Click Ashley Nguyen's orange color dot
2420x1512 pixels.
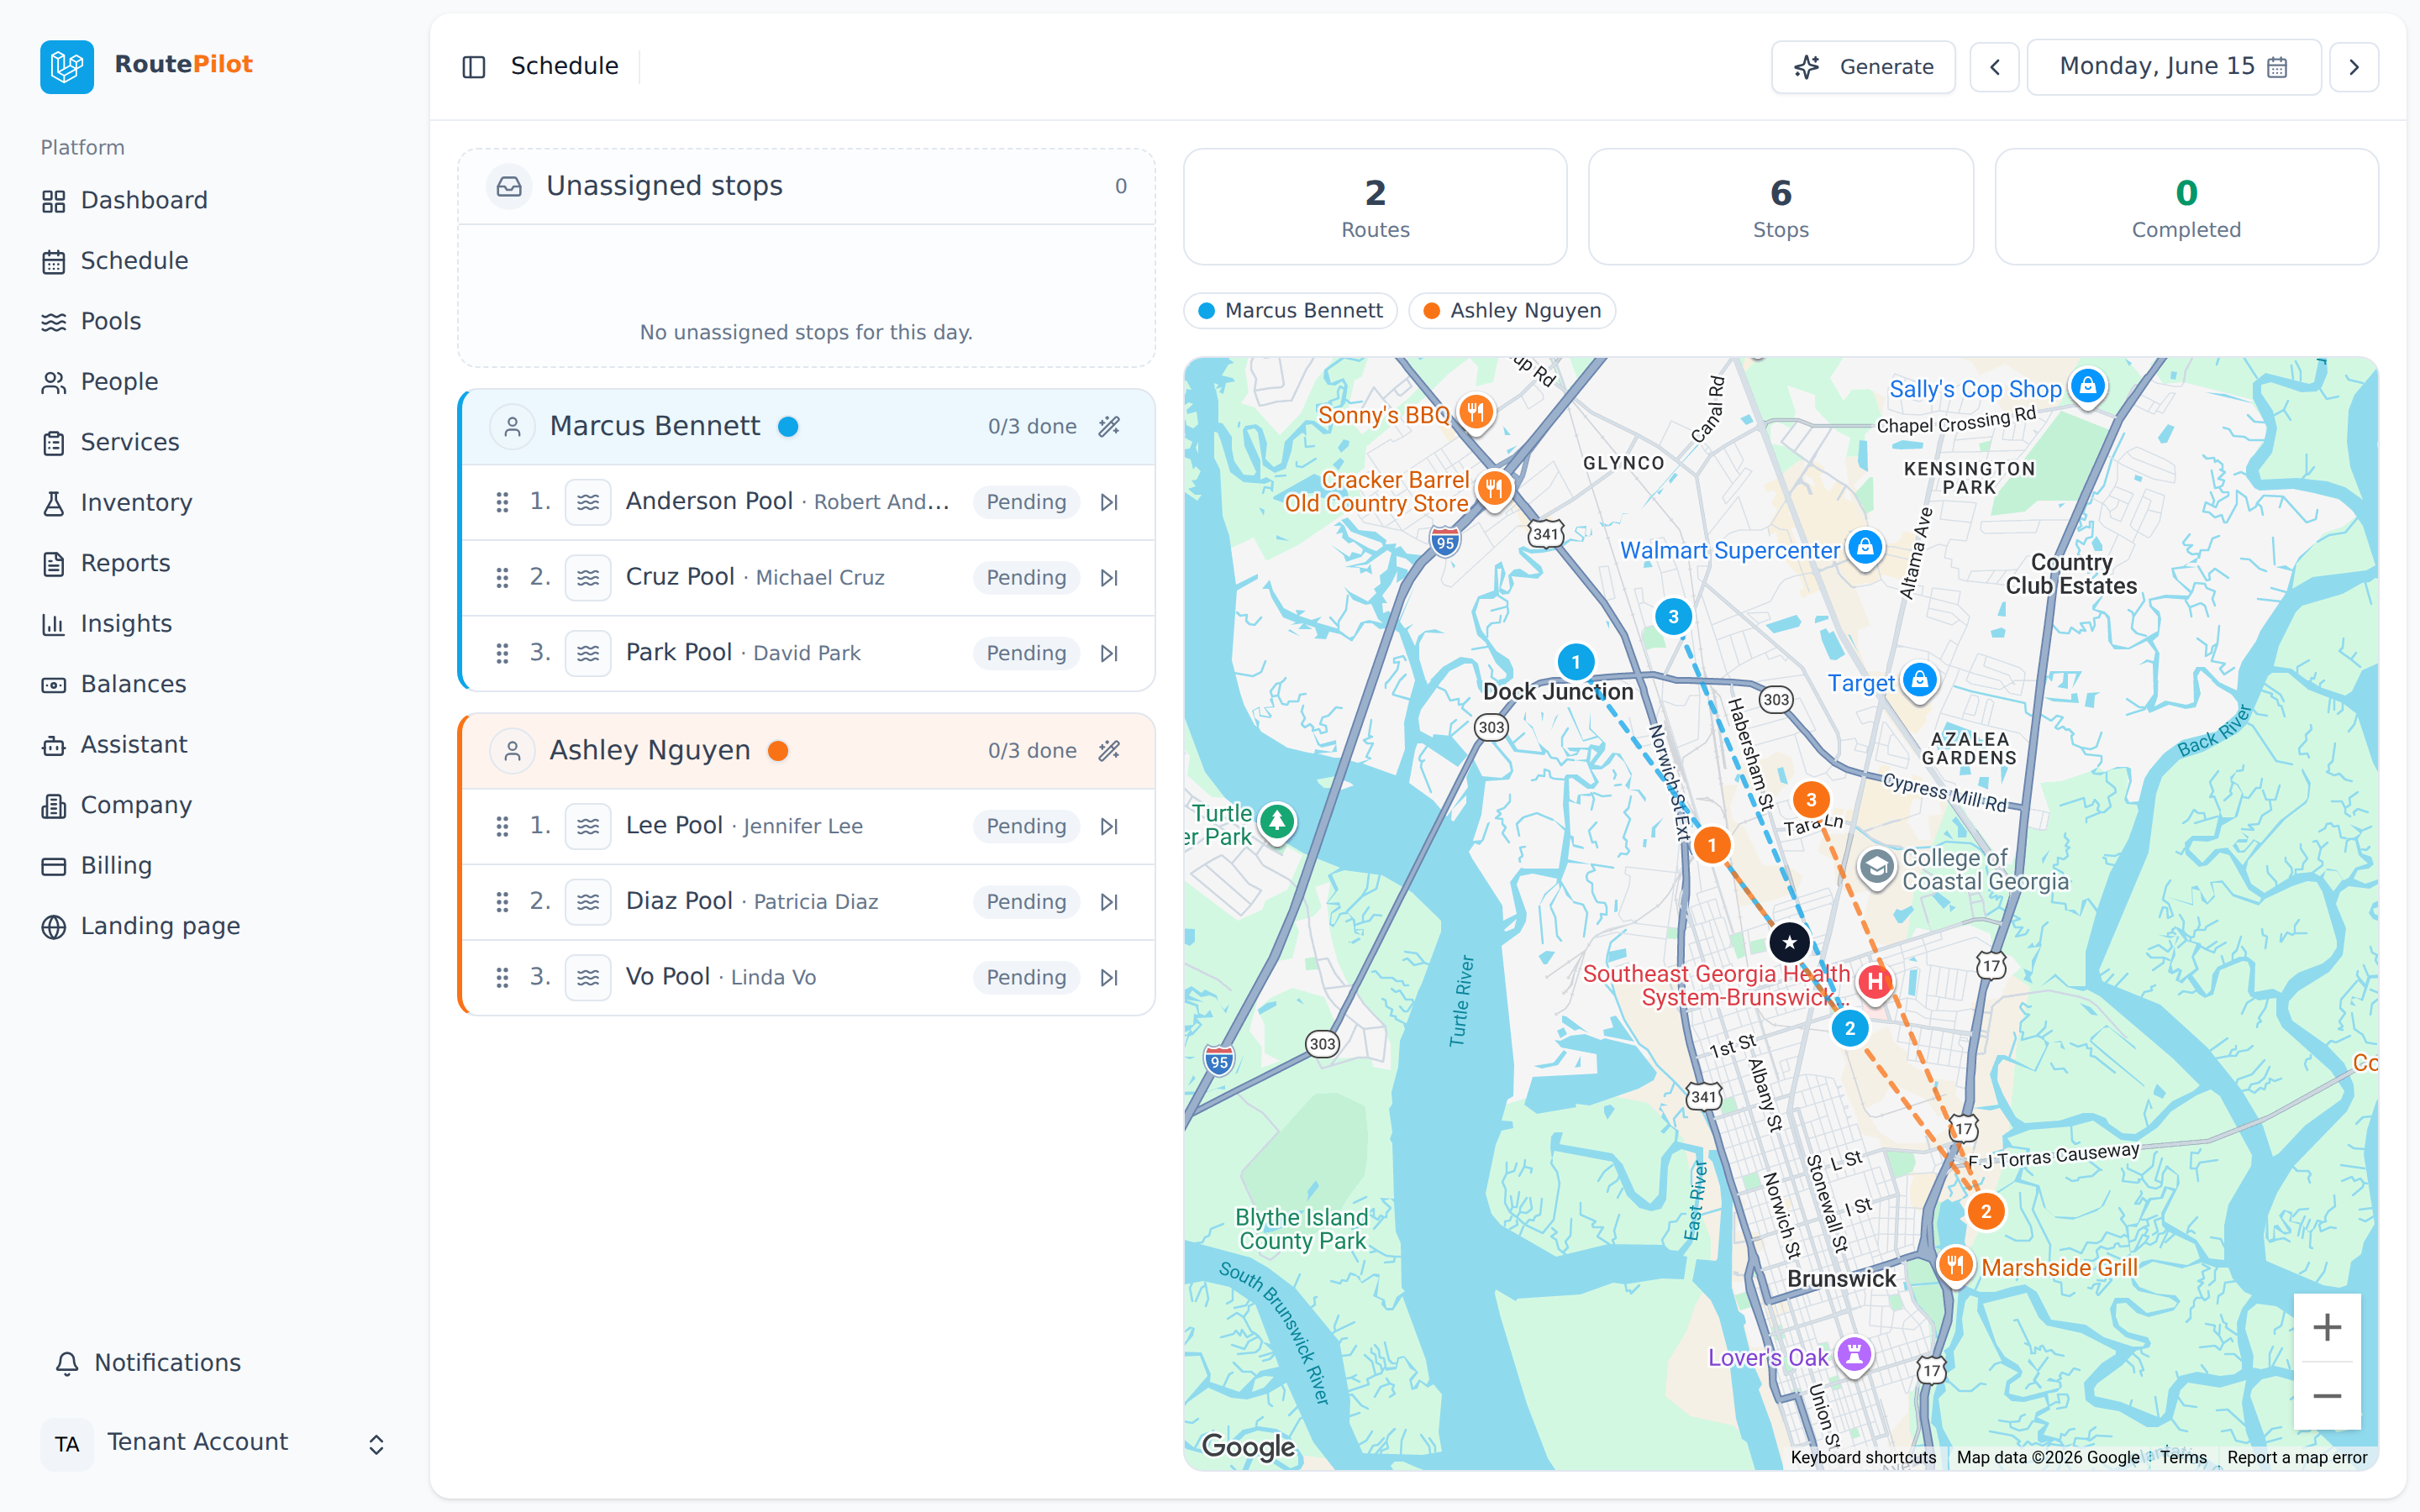tap(778, 751)
